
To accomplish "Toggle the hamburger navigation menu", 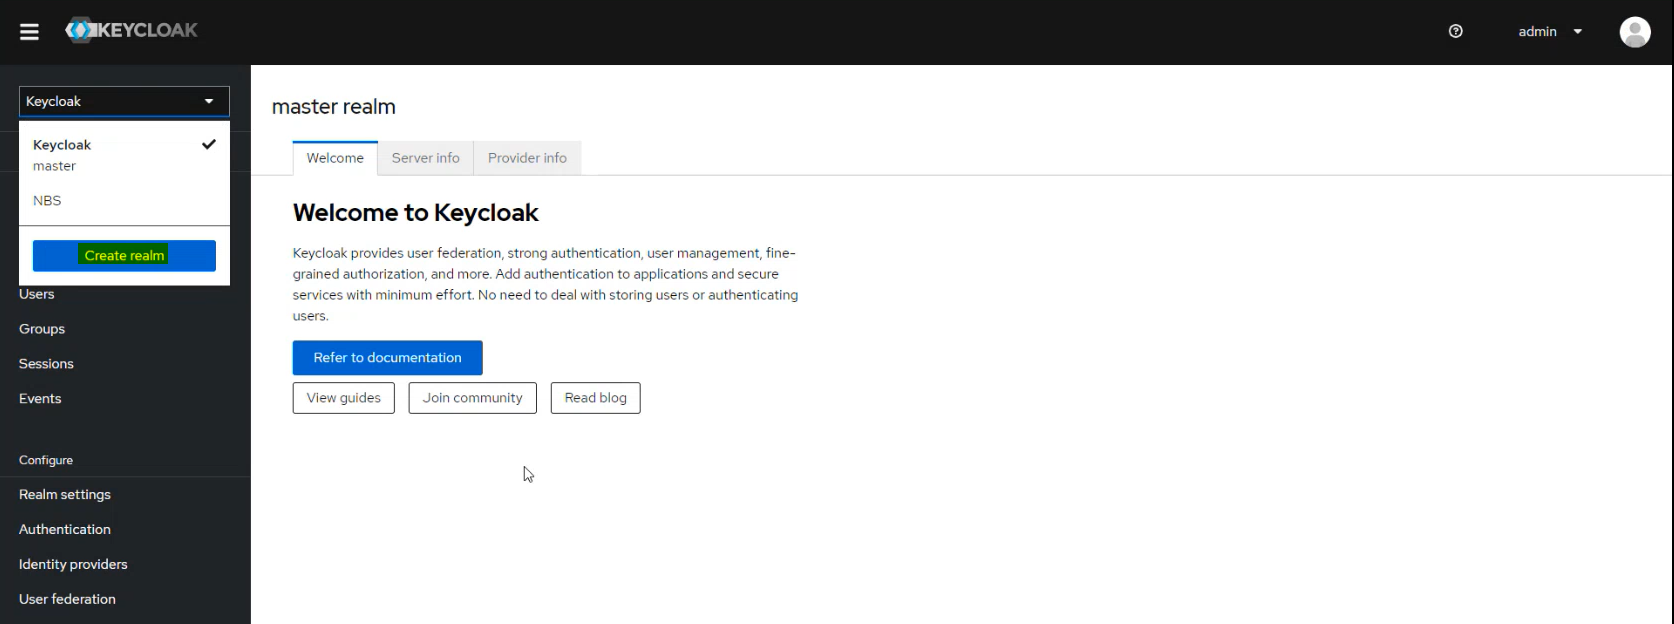I will point(29,32).
